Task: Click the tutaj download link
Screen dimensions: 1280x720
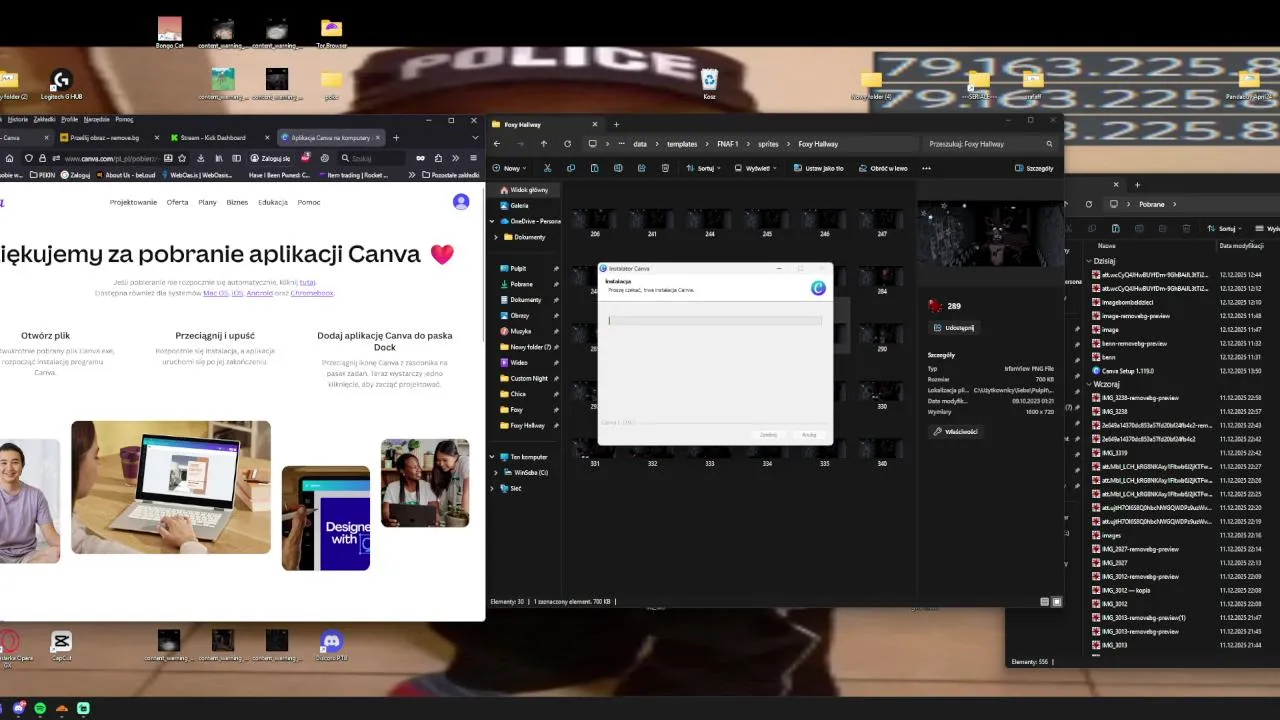Action: click(x=308, y=283)
